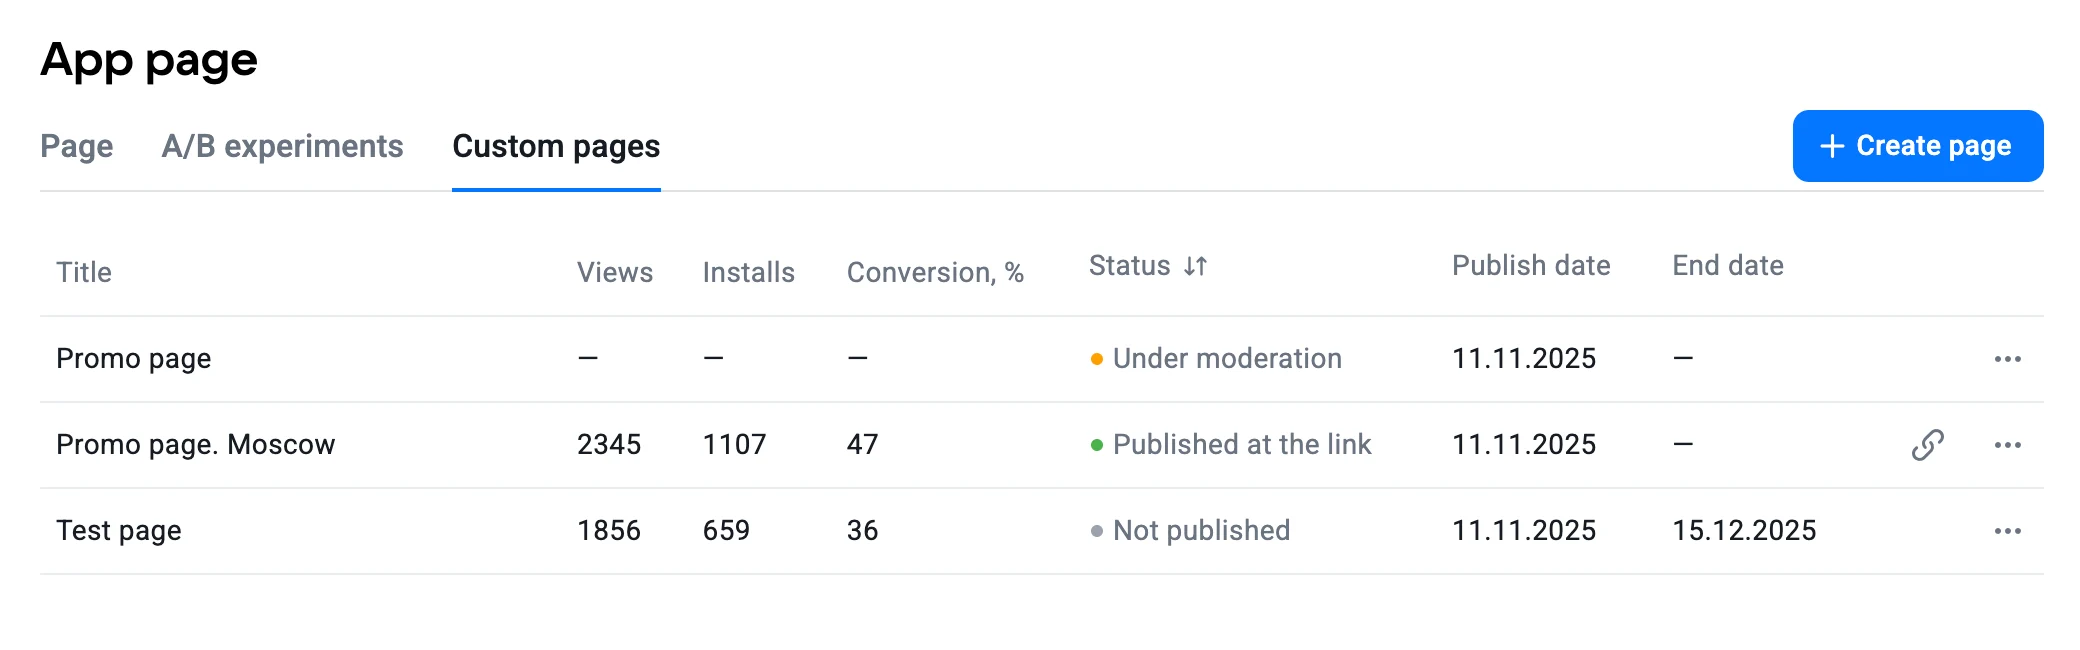Click the Create page button
The height and width of the screenshot is (650, 2080).
1917,145
